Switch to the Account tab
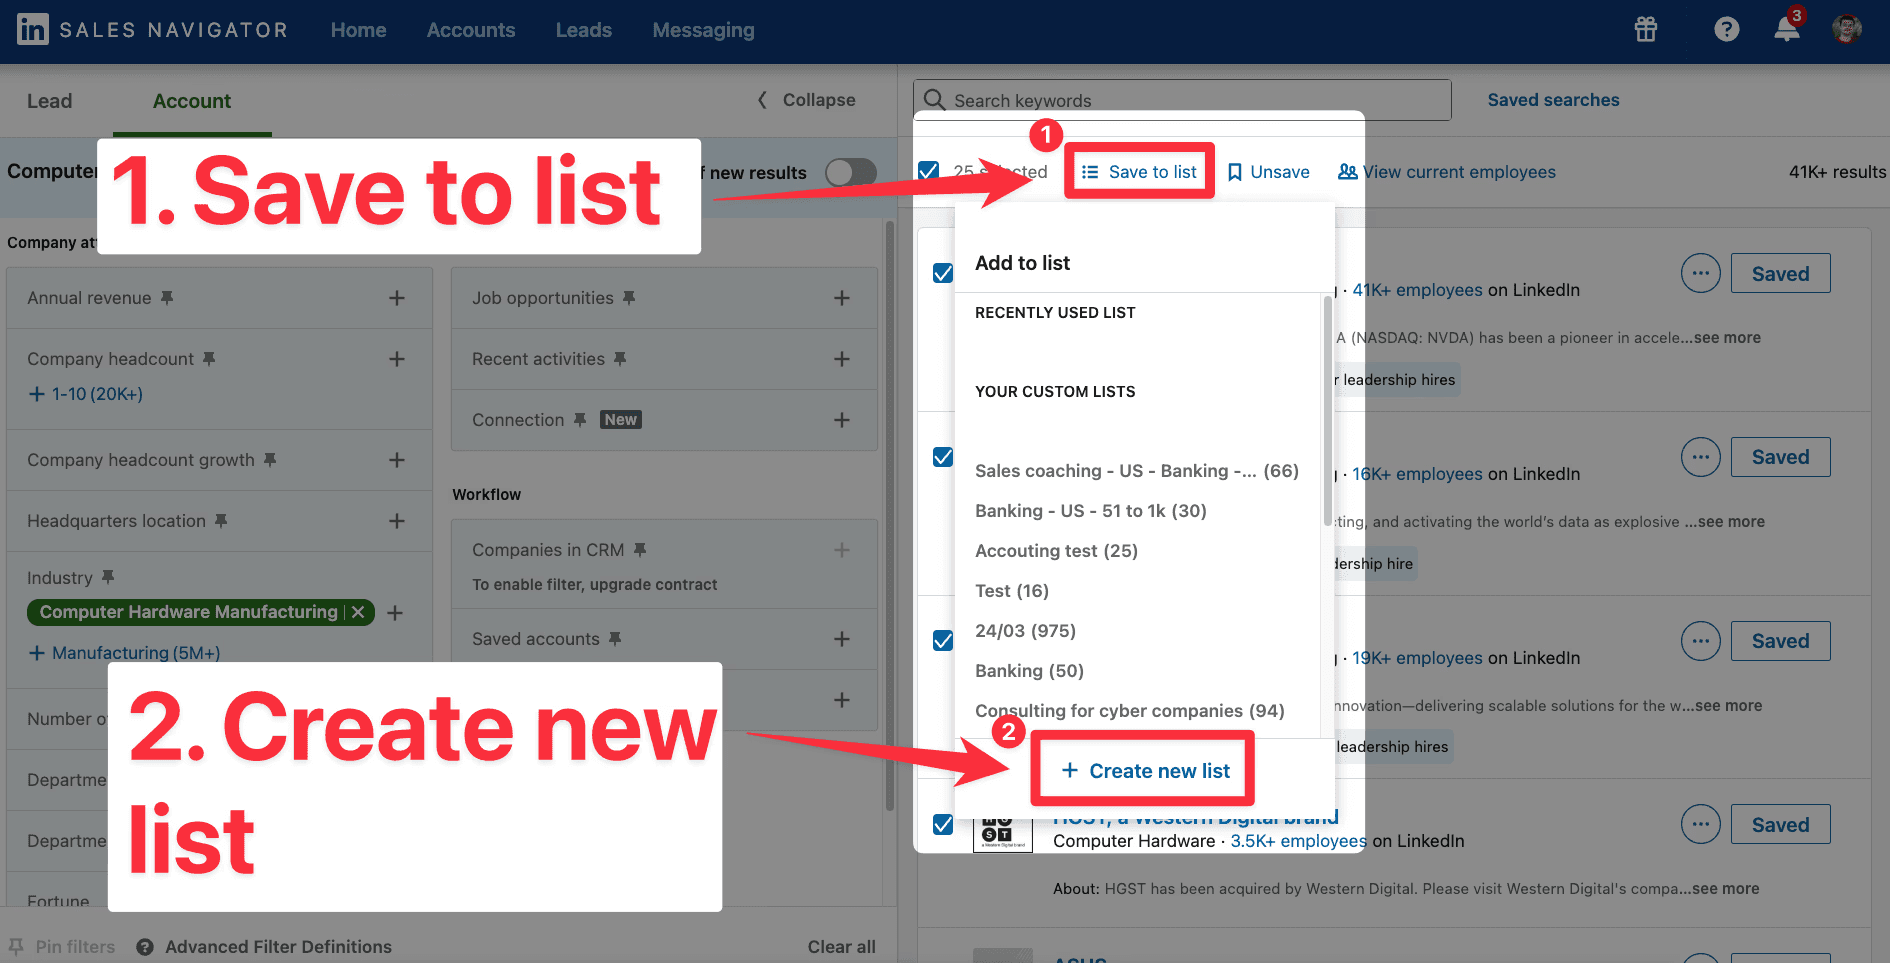 (192, 101)
